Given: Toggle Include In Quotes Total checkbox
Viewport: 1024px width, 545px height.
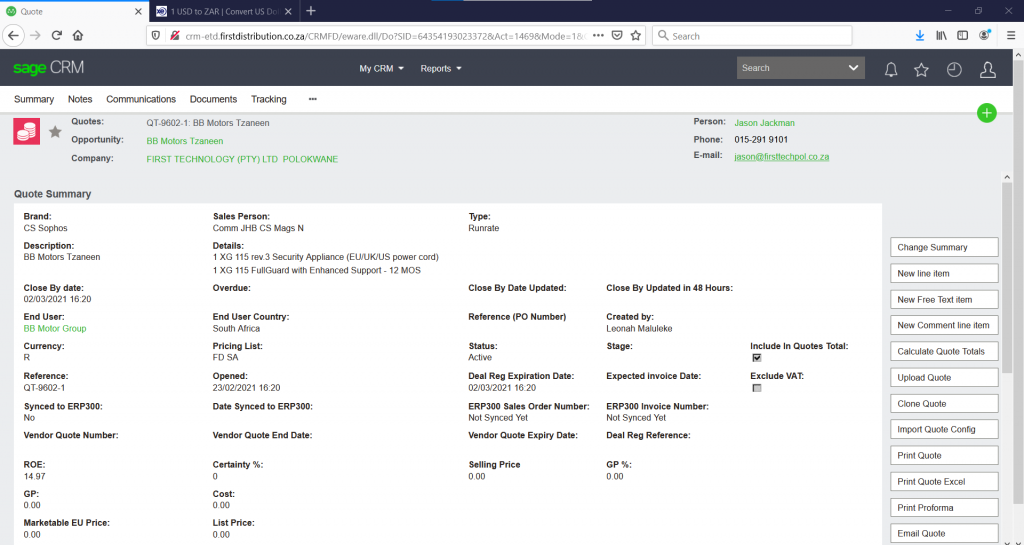Looking at the screenshot, I should pos(757,357).
